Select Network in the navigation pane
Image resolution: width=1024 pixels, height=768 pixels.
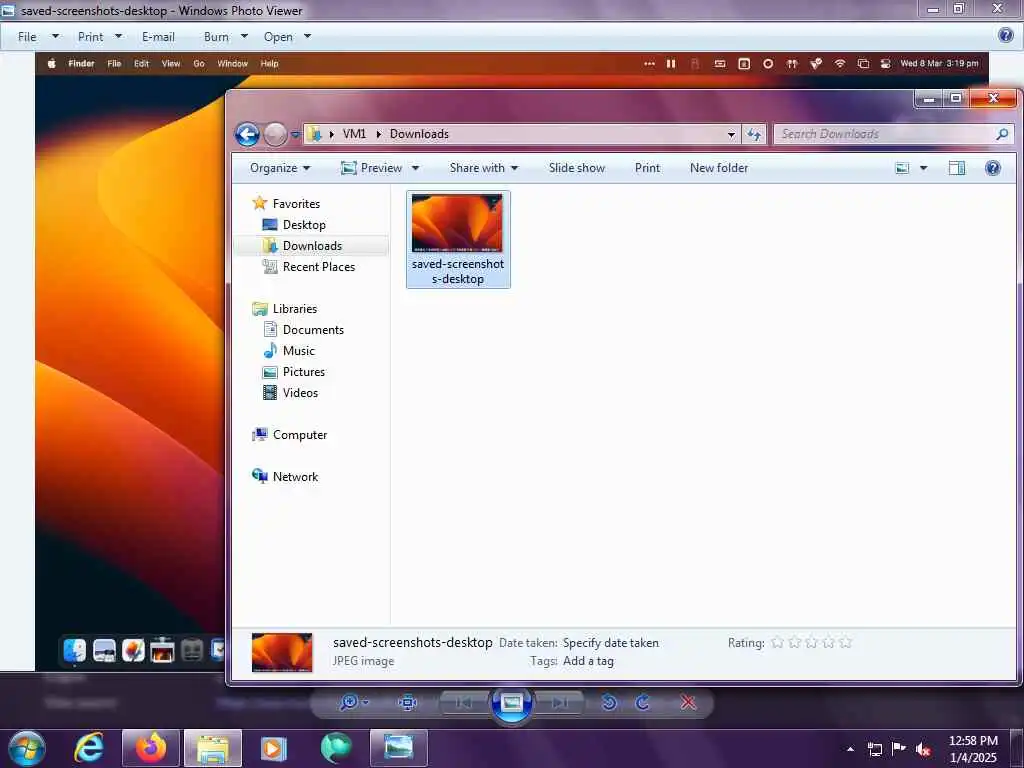point(295,477)
